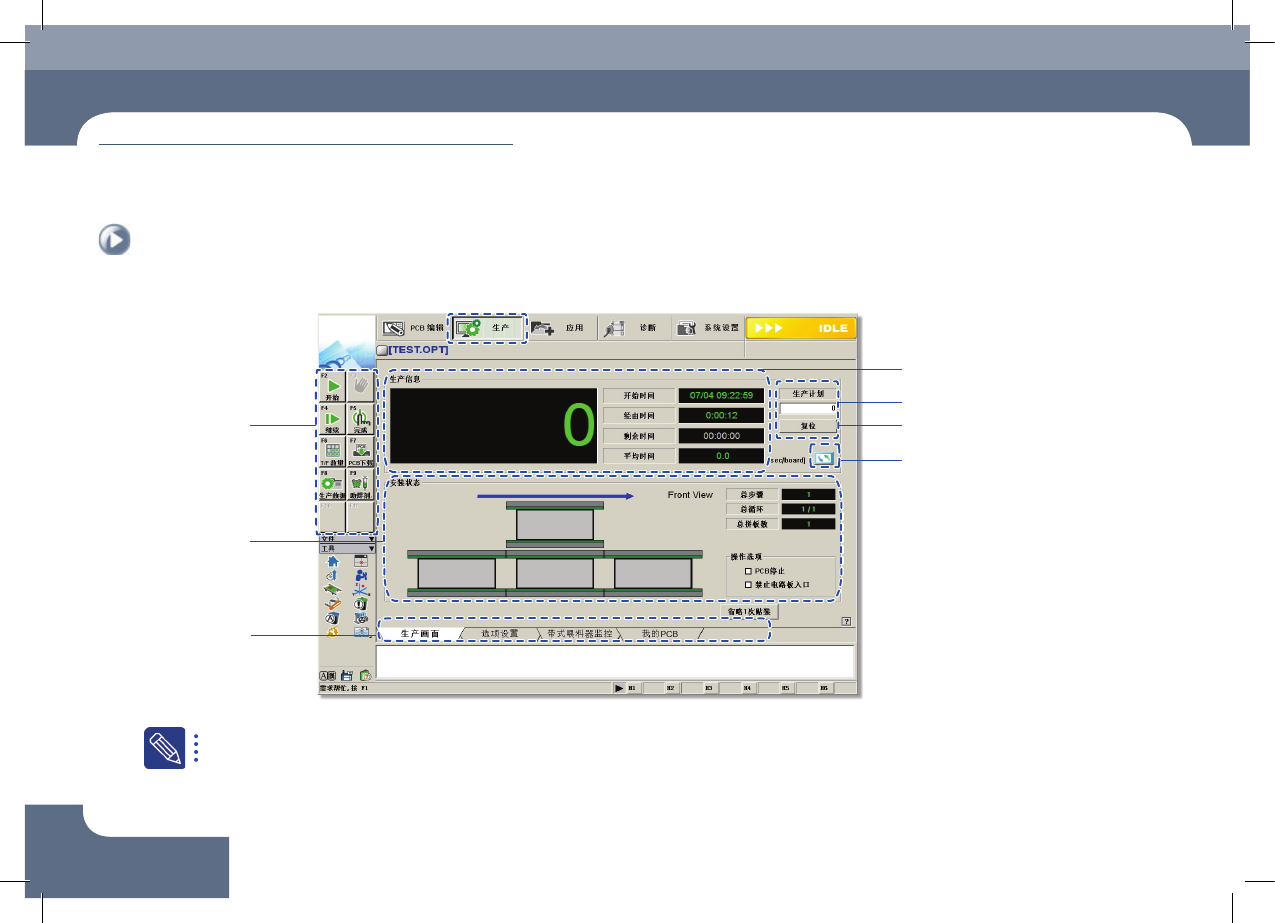Click the A例 icon at bottom left
Screen dimensions: 1275x923
coord(327,676)
